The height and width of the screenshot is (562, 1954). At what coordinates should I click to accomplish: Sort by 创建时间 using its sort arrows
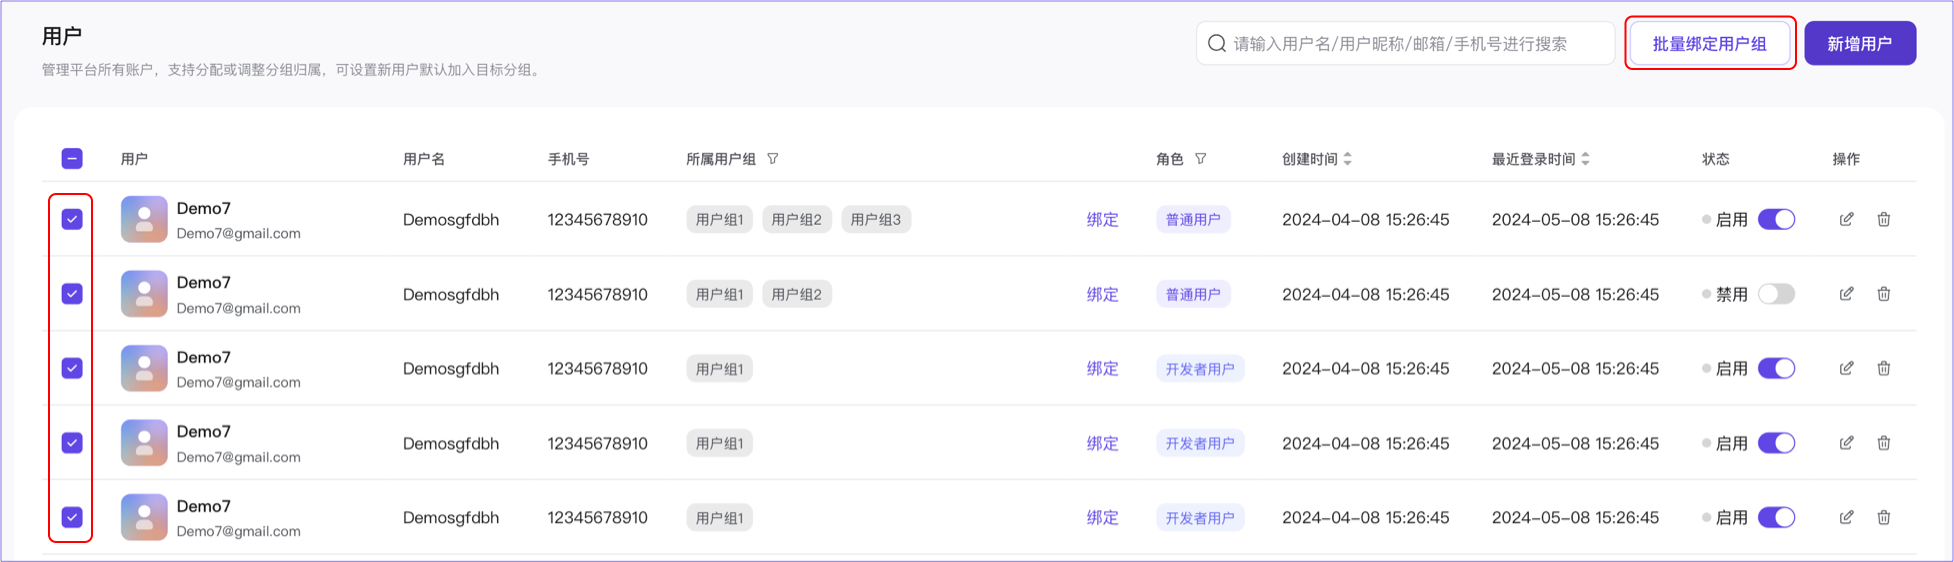[x=1348, y=159]
